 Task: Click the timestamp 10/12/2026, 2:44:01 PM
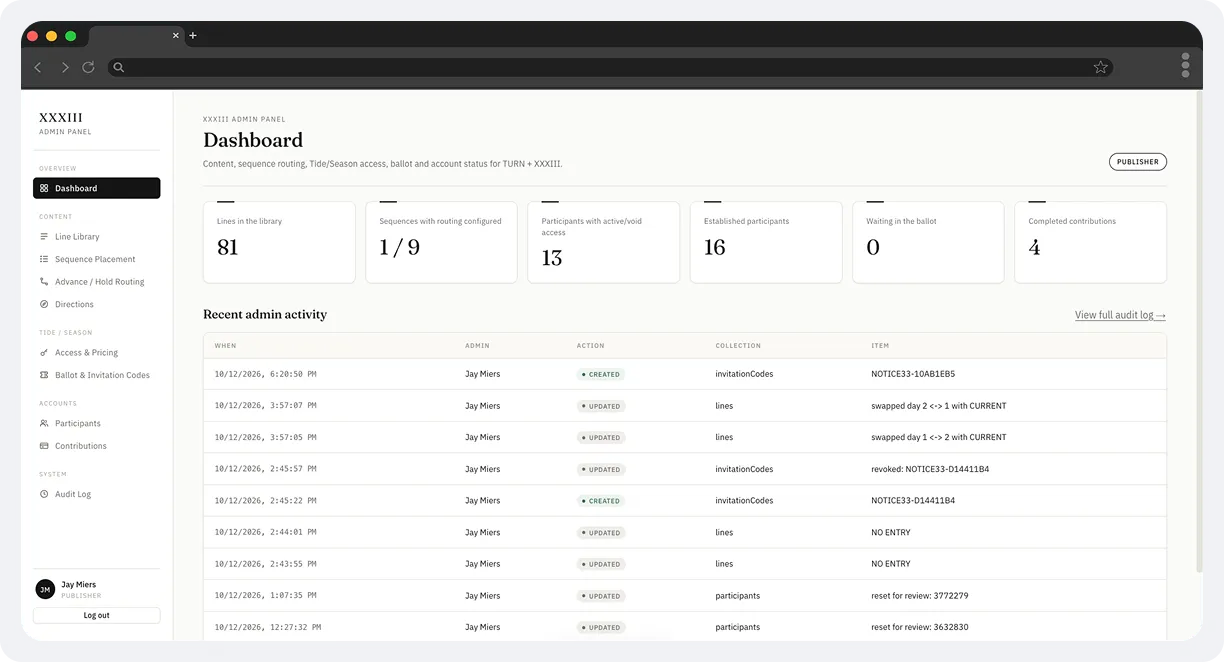266,532
